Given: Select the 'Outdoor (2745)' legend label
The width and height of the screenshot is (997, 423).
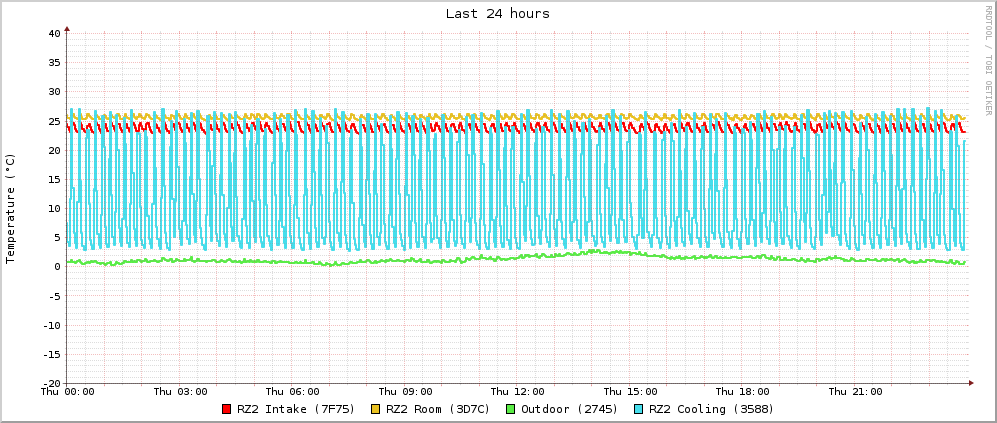Looking at the screenshot, I should (570, 409).
